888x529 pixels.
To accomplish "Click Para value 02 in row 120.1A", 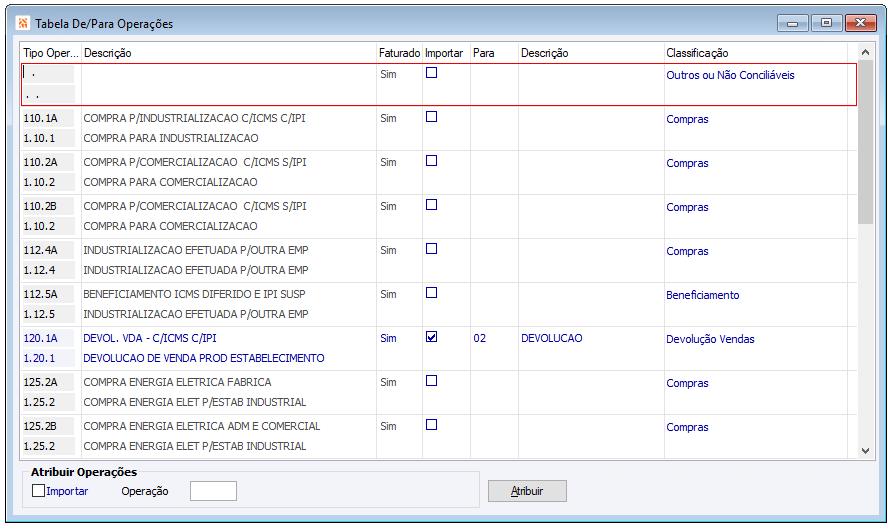I will pos(480,338).
